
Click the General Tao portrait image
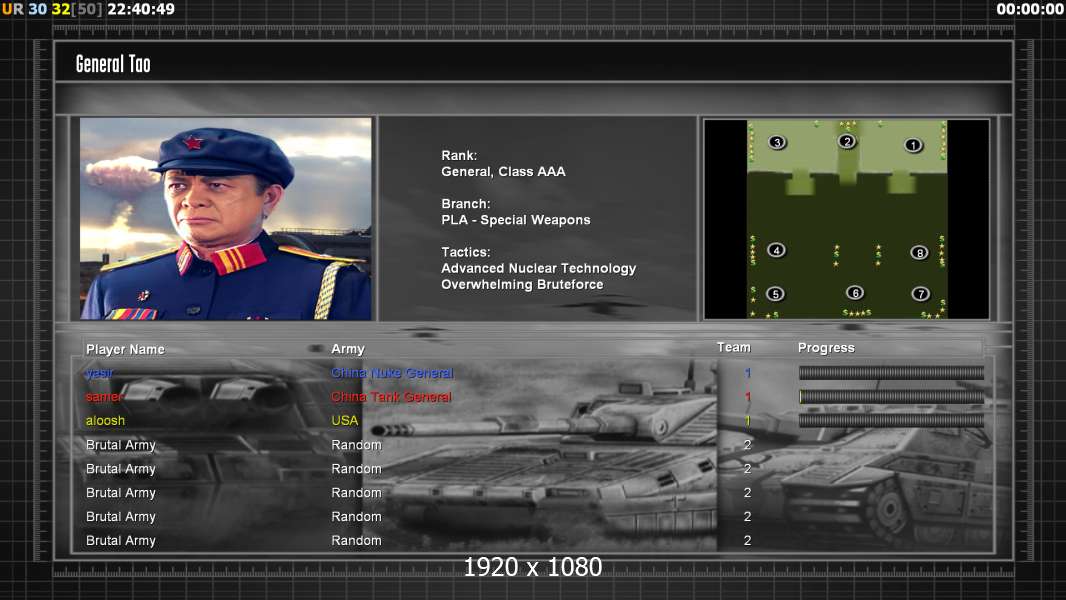click(226, 218)
